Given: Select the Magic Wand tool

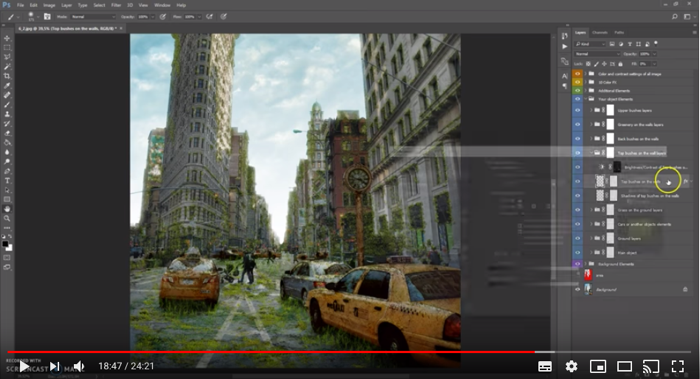Looking at the screenshot, I should tap(7, 67).
